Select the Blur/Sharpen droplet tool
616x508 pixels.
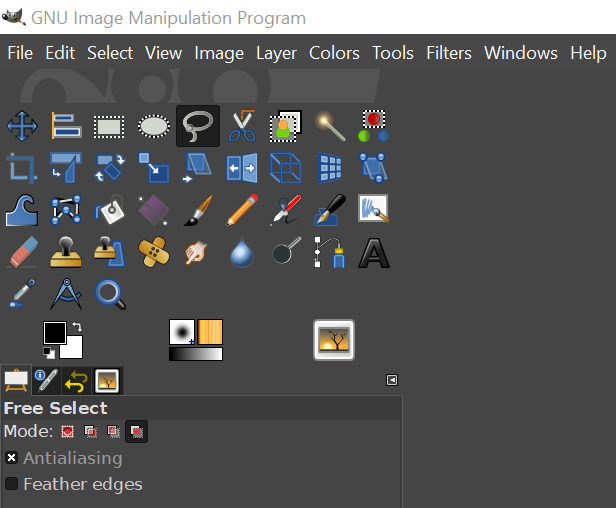pos(242,252)
